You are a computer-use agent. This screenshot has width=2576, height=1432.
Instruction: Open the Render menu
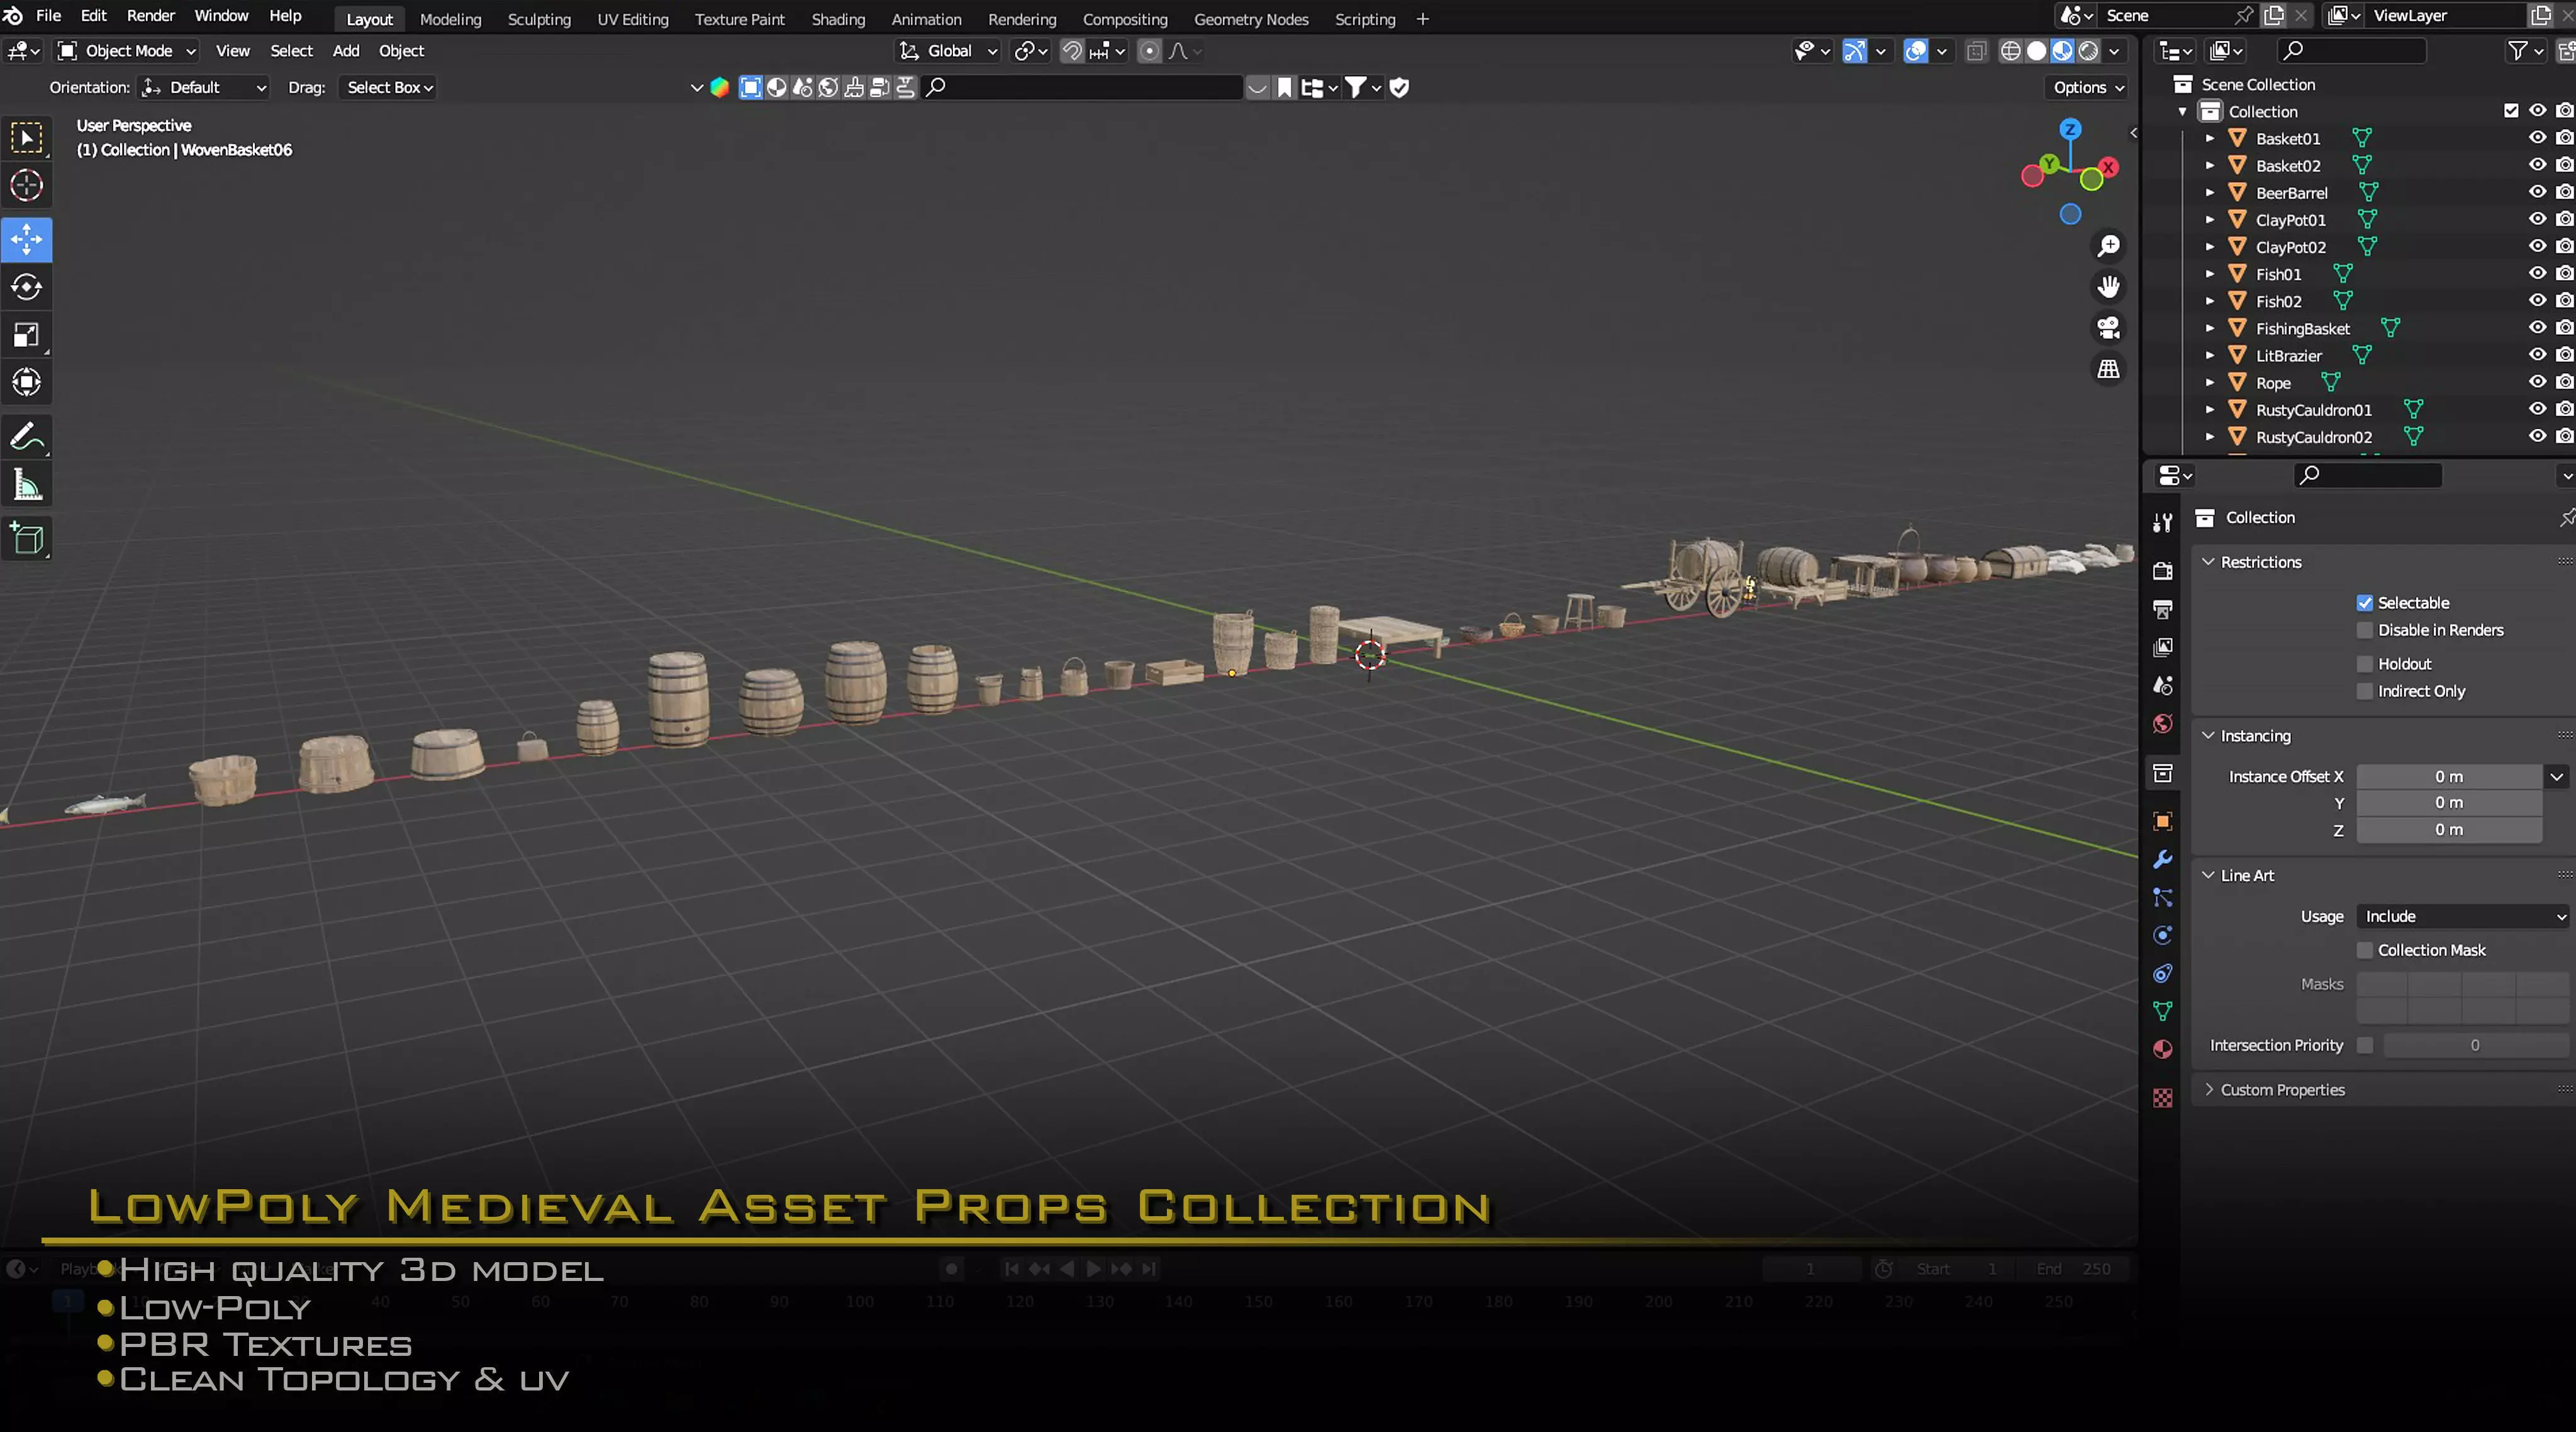tap(150, 16)
